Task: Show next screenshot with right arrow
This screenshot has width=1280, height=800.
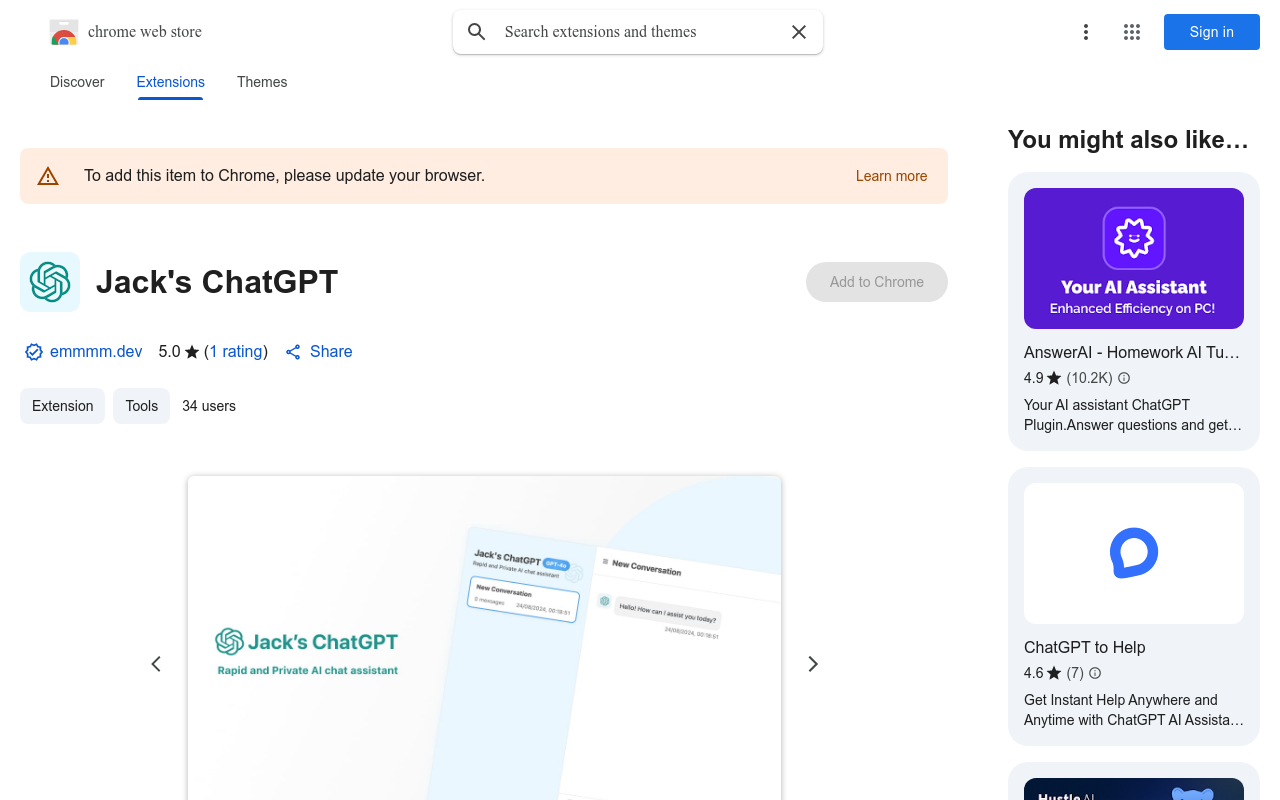Action: click(813, 664)
